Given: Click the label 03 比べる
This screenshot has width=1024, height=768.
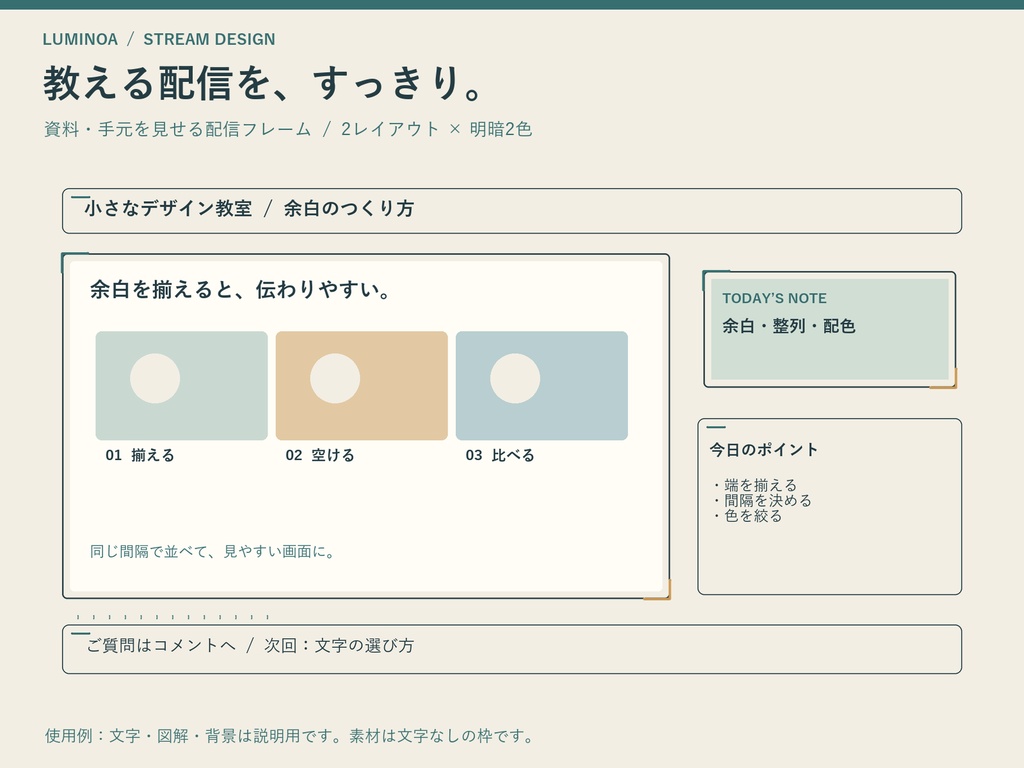Looking at the screenshot, I should click(500, 455).
